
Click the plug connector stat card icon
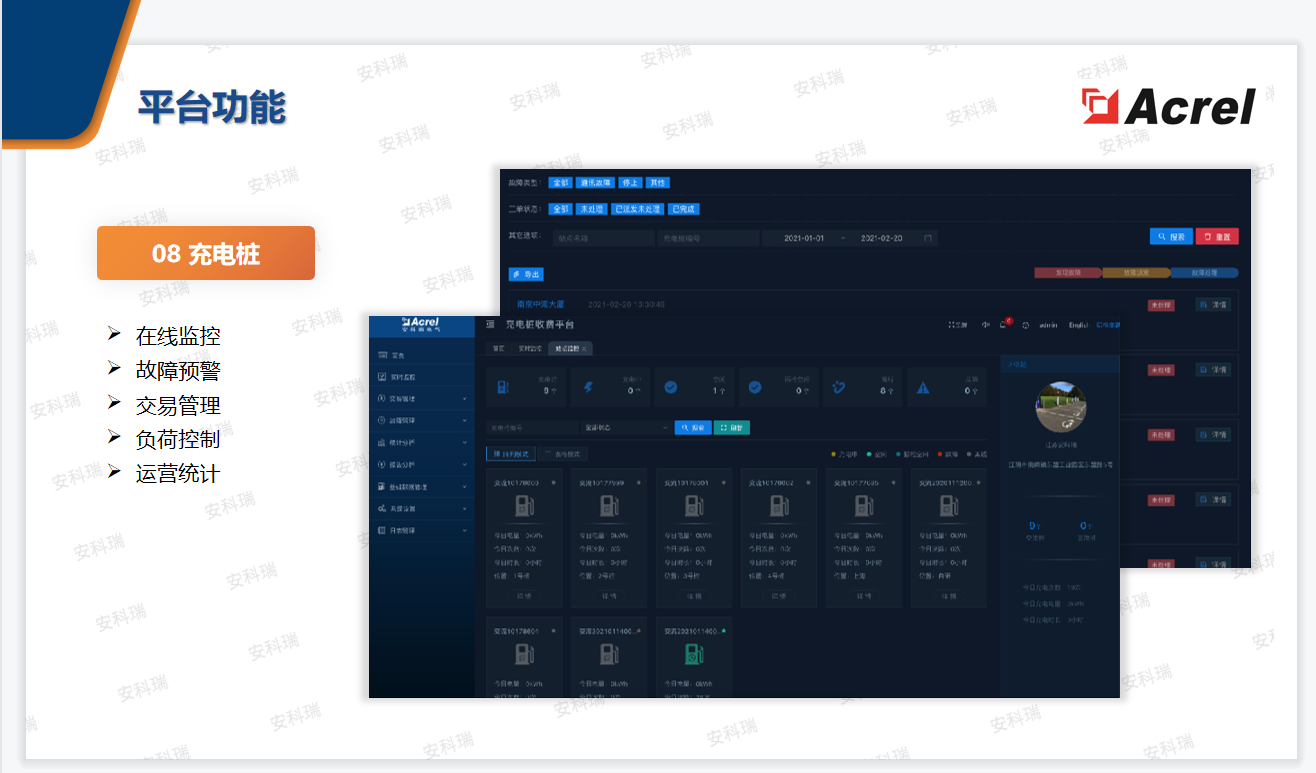(x=839, y=387)
